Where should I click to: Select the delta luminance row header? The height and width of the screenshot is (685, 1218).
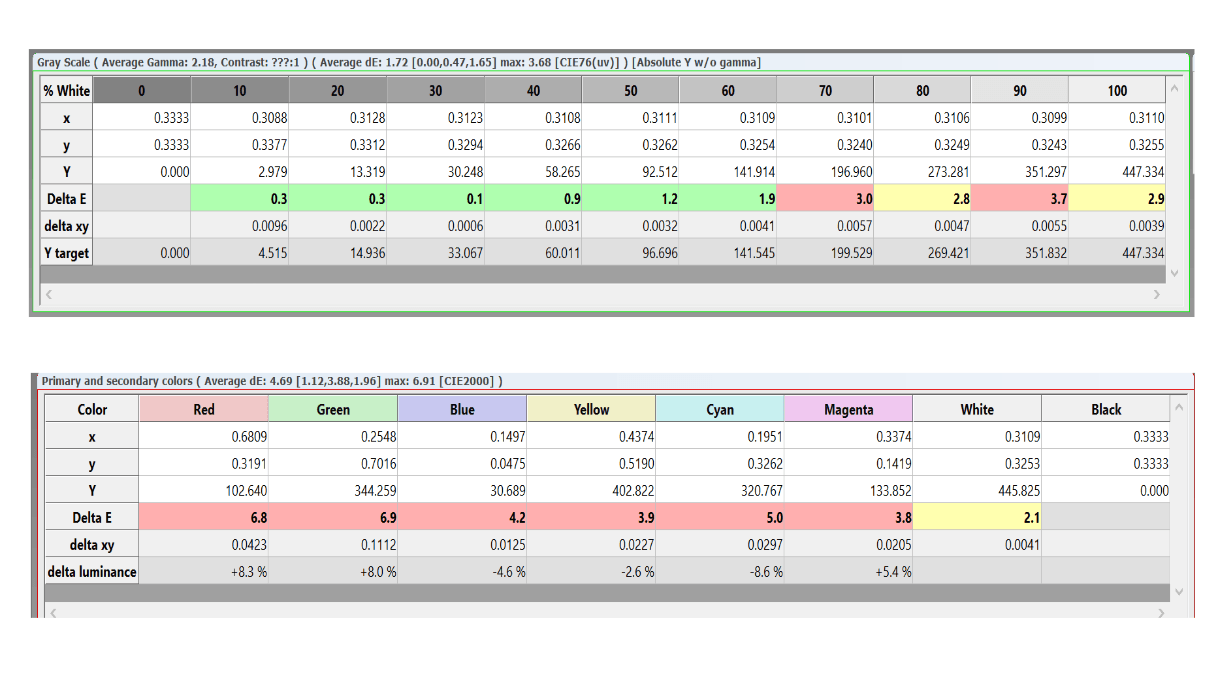coord(92,572)
